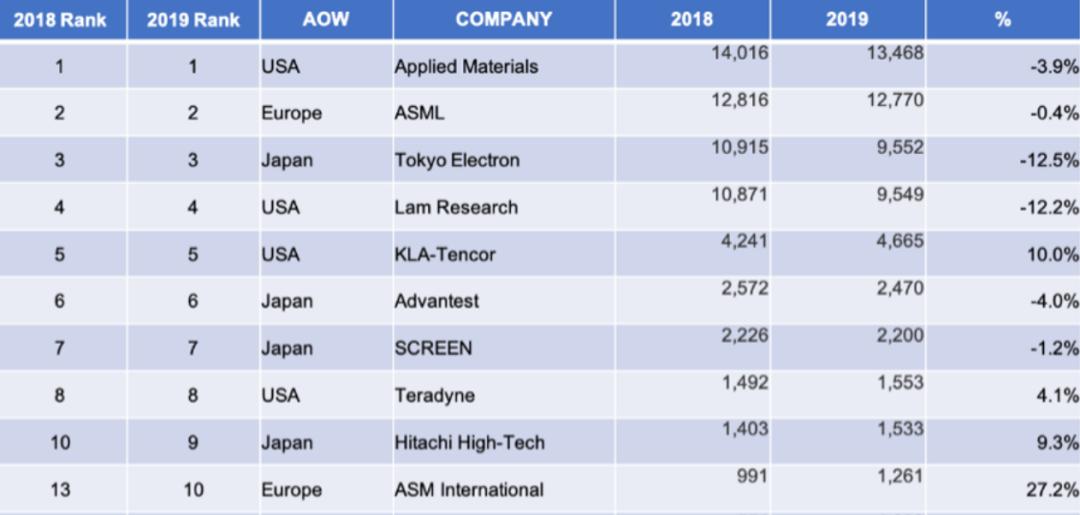The height and width of the screenshot is (515, 1080).
Task: Select the ASM International cell
Action: [x=469, y=490]
